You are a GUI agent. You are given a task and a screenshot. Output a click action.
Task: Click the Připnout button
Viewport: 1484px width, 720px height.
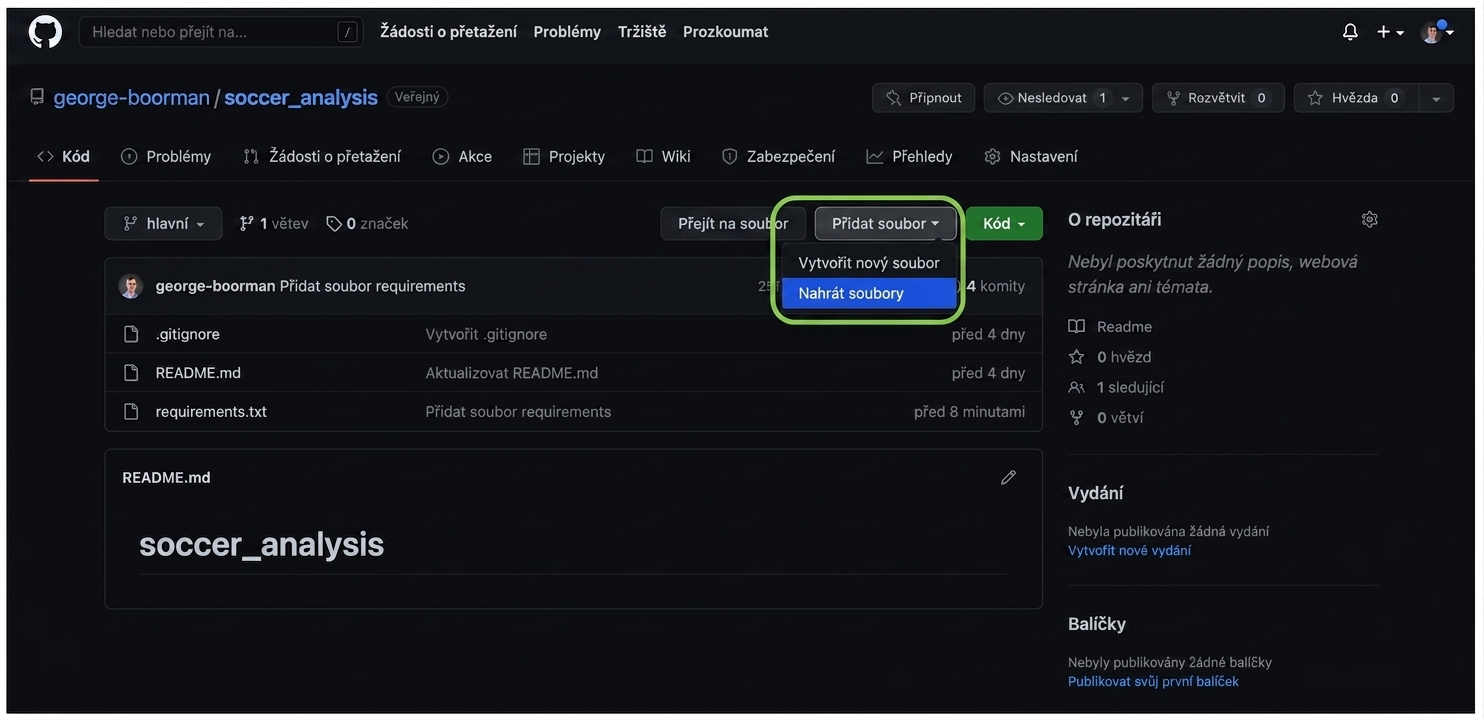point(924,98)
